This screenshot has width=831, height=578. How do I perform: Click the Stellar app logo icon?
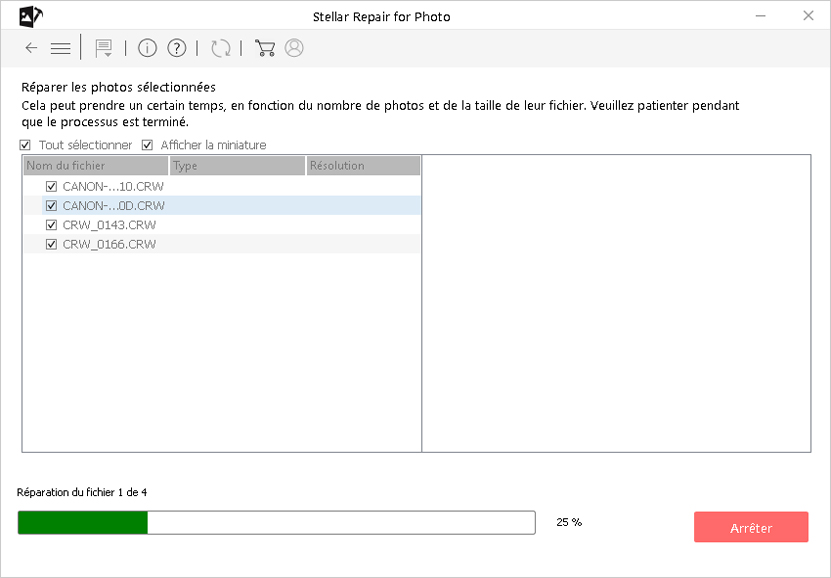click(30, 15)
